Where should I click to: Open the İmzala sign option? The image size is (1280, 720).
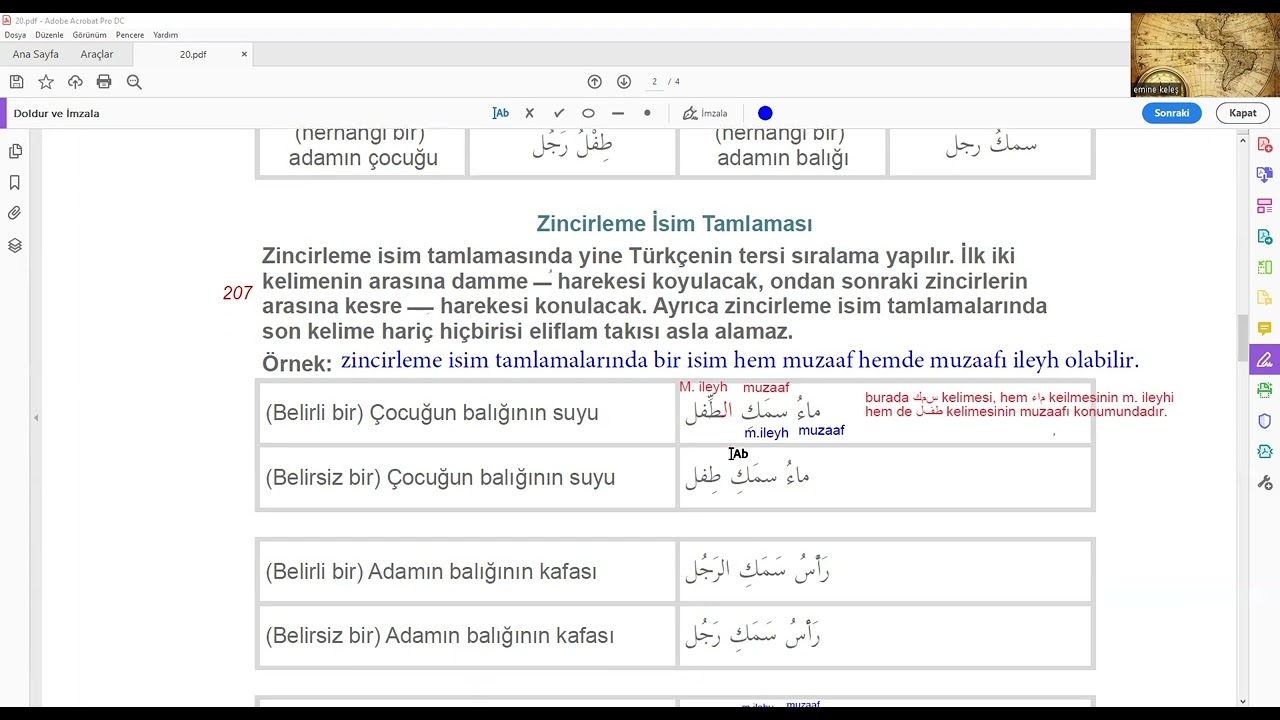(705, 113)
